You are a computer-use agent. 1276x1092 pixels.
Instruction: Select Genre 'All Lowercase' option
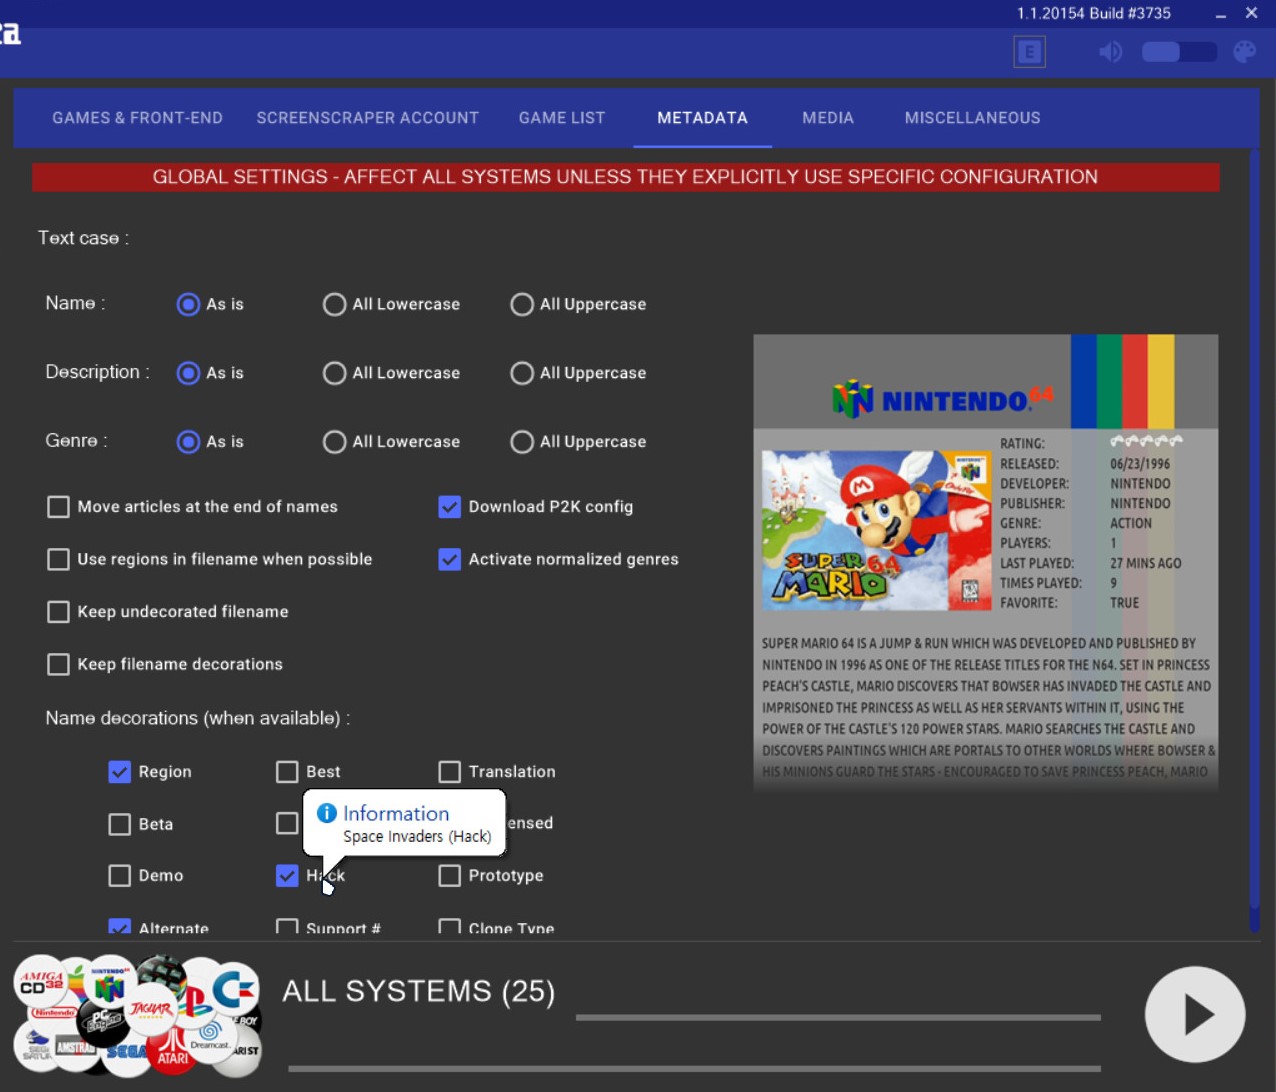pos(334,442)
